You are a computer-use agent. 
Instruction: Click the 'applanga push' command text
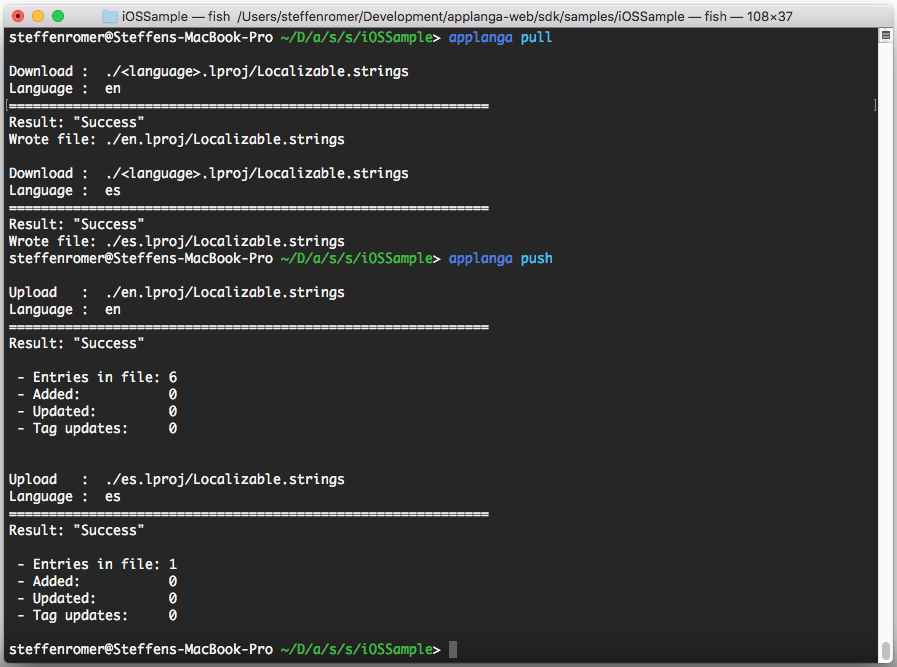pos(501,259)
